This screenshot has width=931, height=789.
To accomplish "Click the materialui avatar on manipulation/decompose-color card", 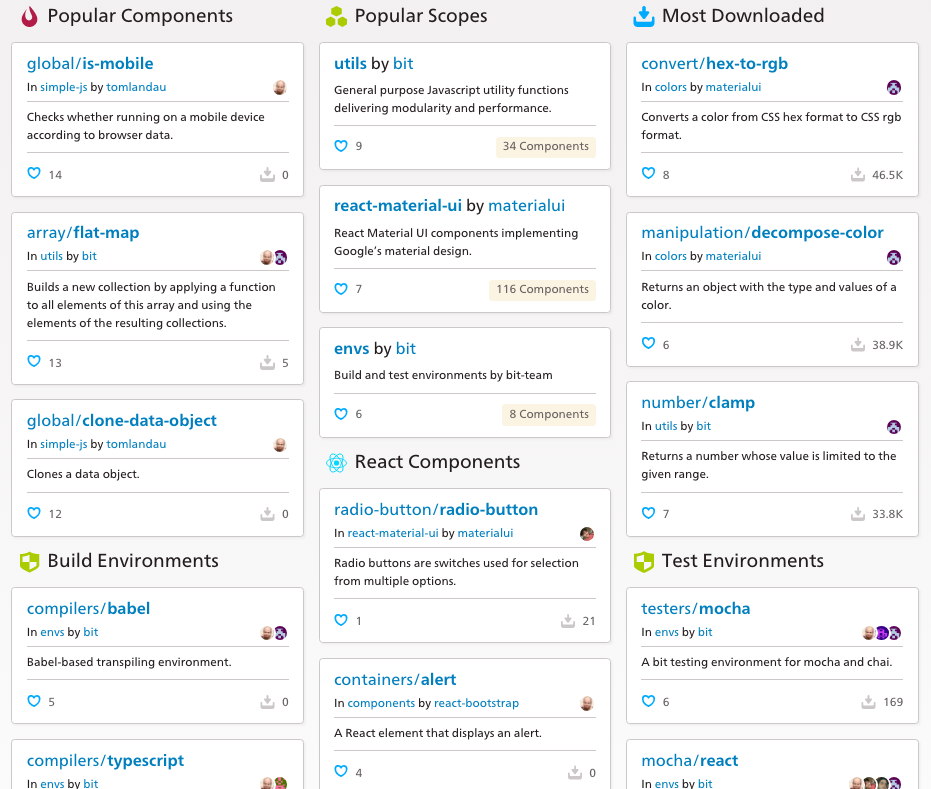I will (894, 257).
